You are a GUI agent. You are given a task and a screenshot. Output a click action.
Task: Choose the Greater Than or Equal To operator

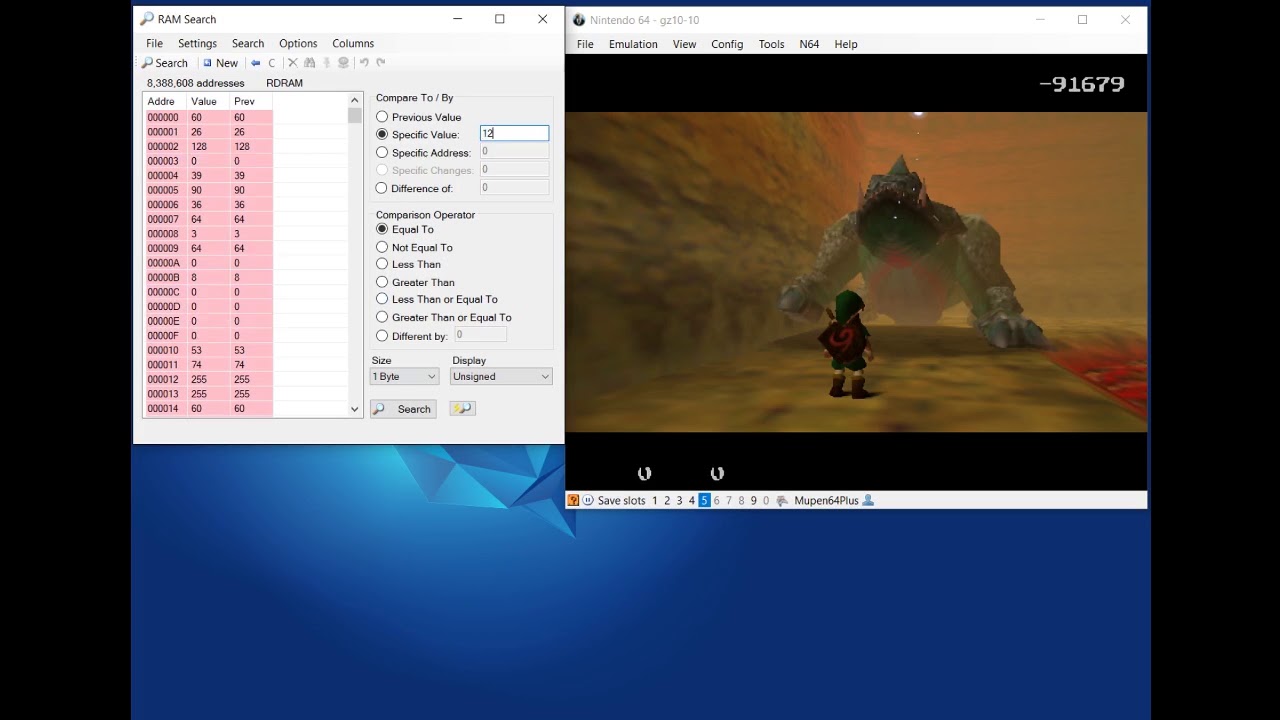(382, 317)
